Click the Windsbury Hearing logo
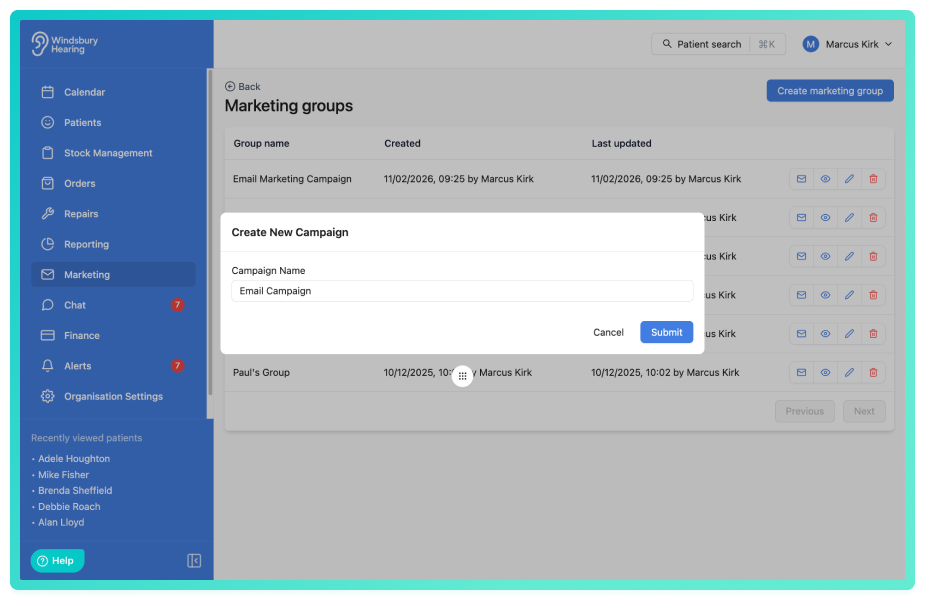Screen dimensions: 925x600 pos(65,44)
